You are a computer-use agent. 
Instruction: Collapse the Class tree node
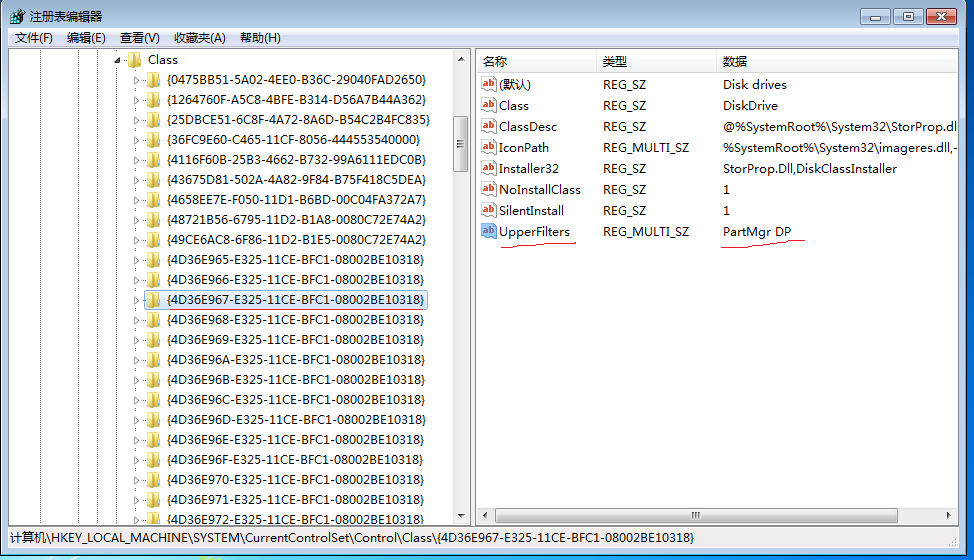point(117,60)
